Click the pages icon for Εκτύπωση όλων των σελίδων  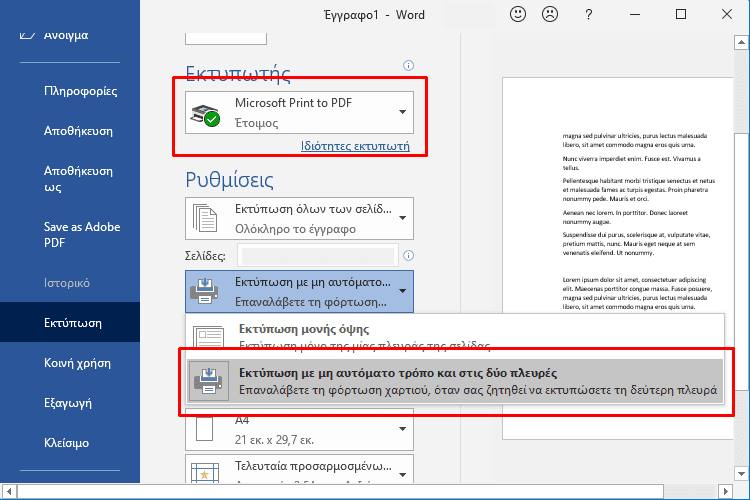coord(205,218)
